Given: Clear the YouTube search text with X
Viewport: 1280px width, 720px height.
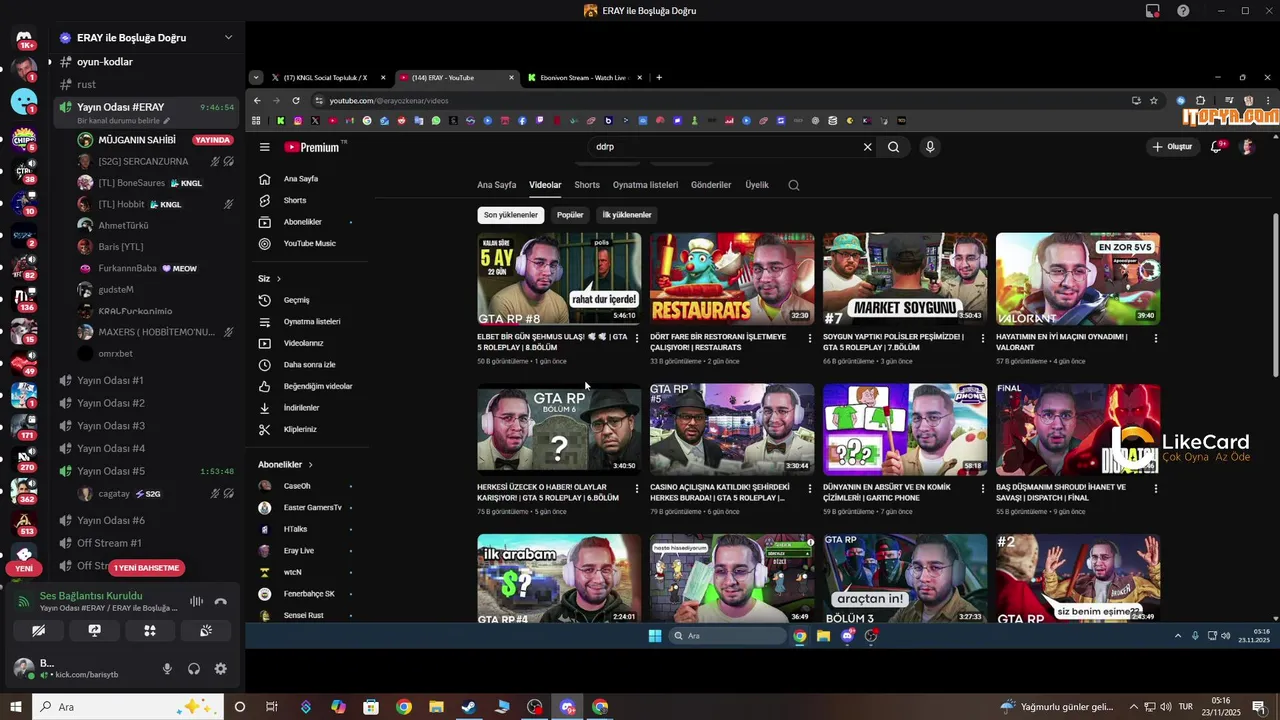Looking at the screenshot, I should [867, 147].
